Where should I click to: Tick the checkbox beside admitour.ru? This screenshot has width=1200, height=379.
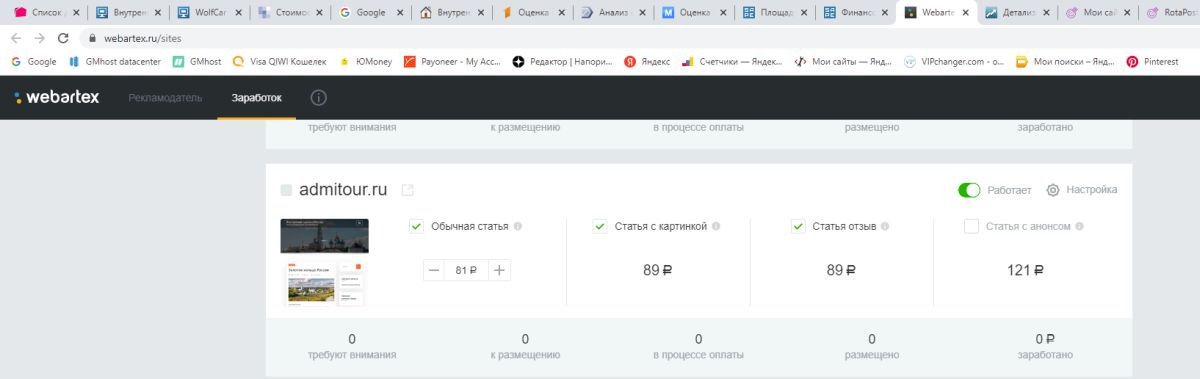(x=287, y=190)
